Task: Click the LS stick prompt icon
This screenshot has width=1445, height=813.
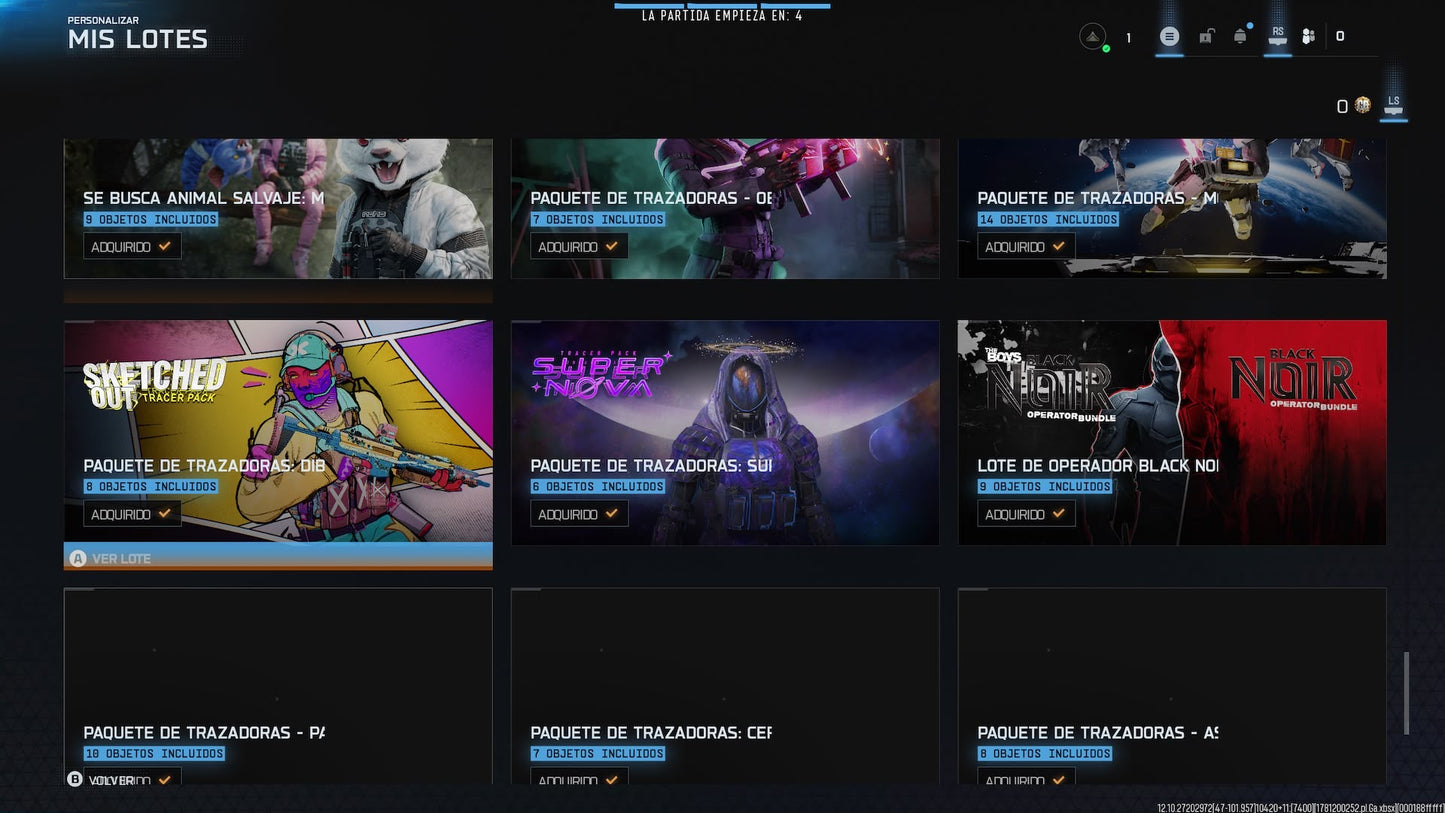Action: pyautogui.click(x=1393, y=105)
